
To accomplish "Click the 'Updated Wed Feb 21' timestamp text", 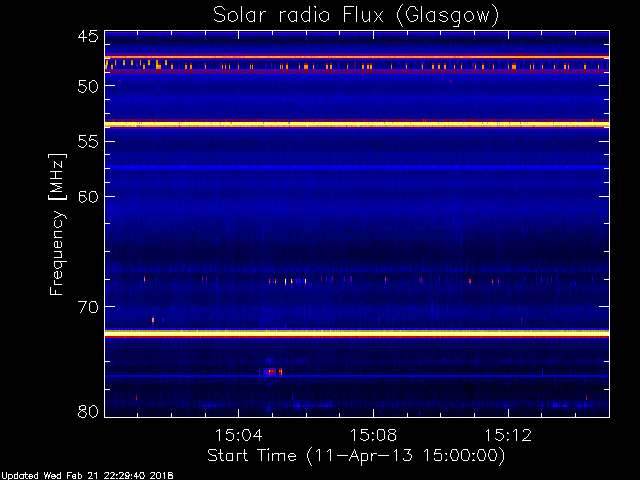I will [87, 476].
